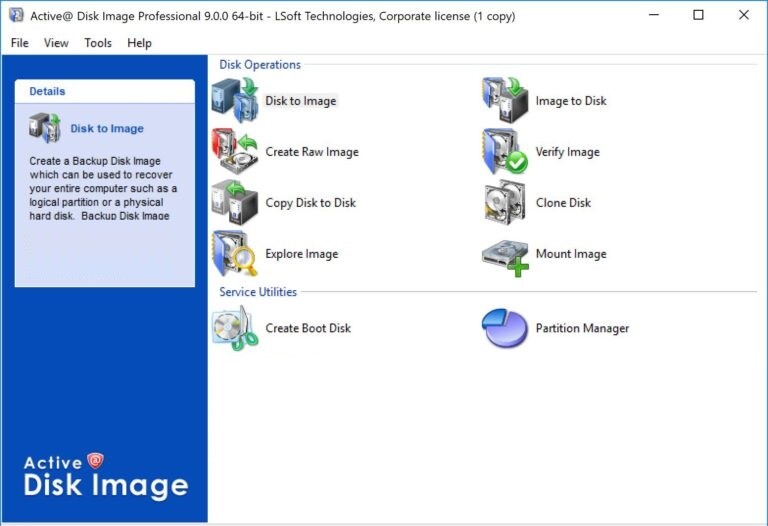Image resolution: width=768 pixels, height=526 pixels.
Task: Click the Details panel header
Action: coord(105,91)
